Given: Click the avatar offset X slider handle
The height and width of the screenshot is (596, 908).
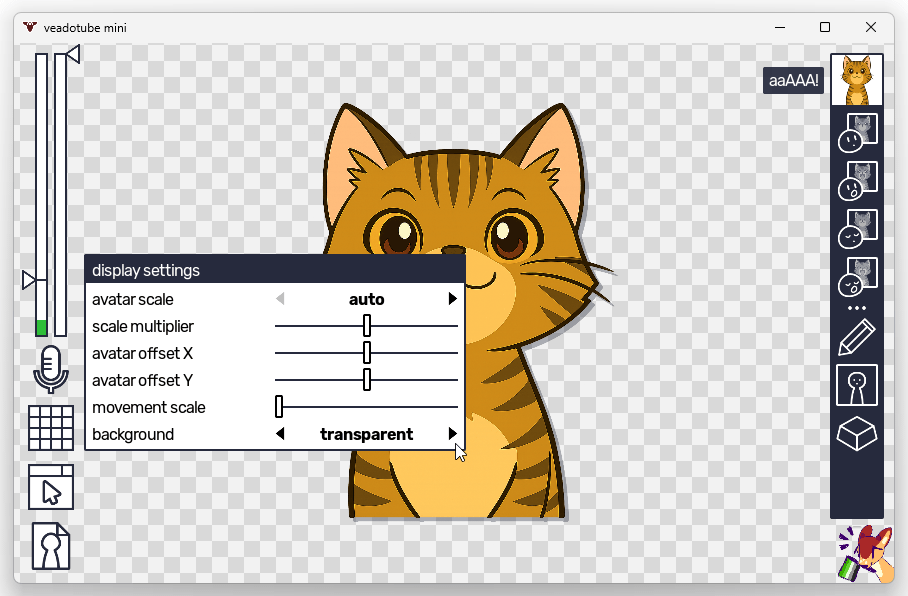Looking at the screenshot, I should pos(367,353).
